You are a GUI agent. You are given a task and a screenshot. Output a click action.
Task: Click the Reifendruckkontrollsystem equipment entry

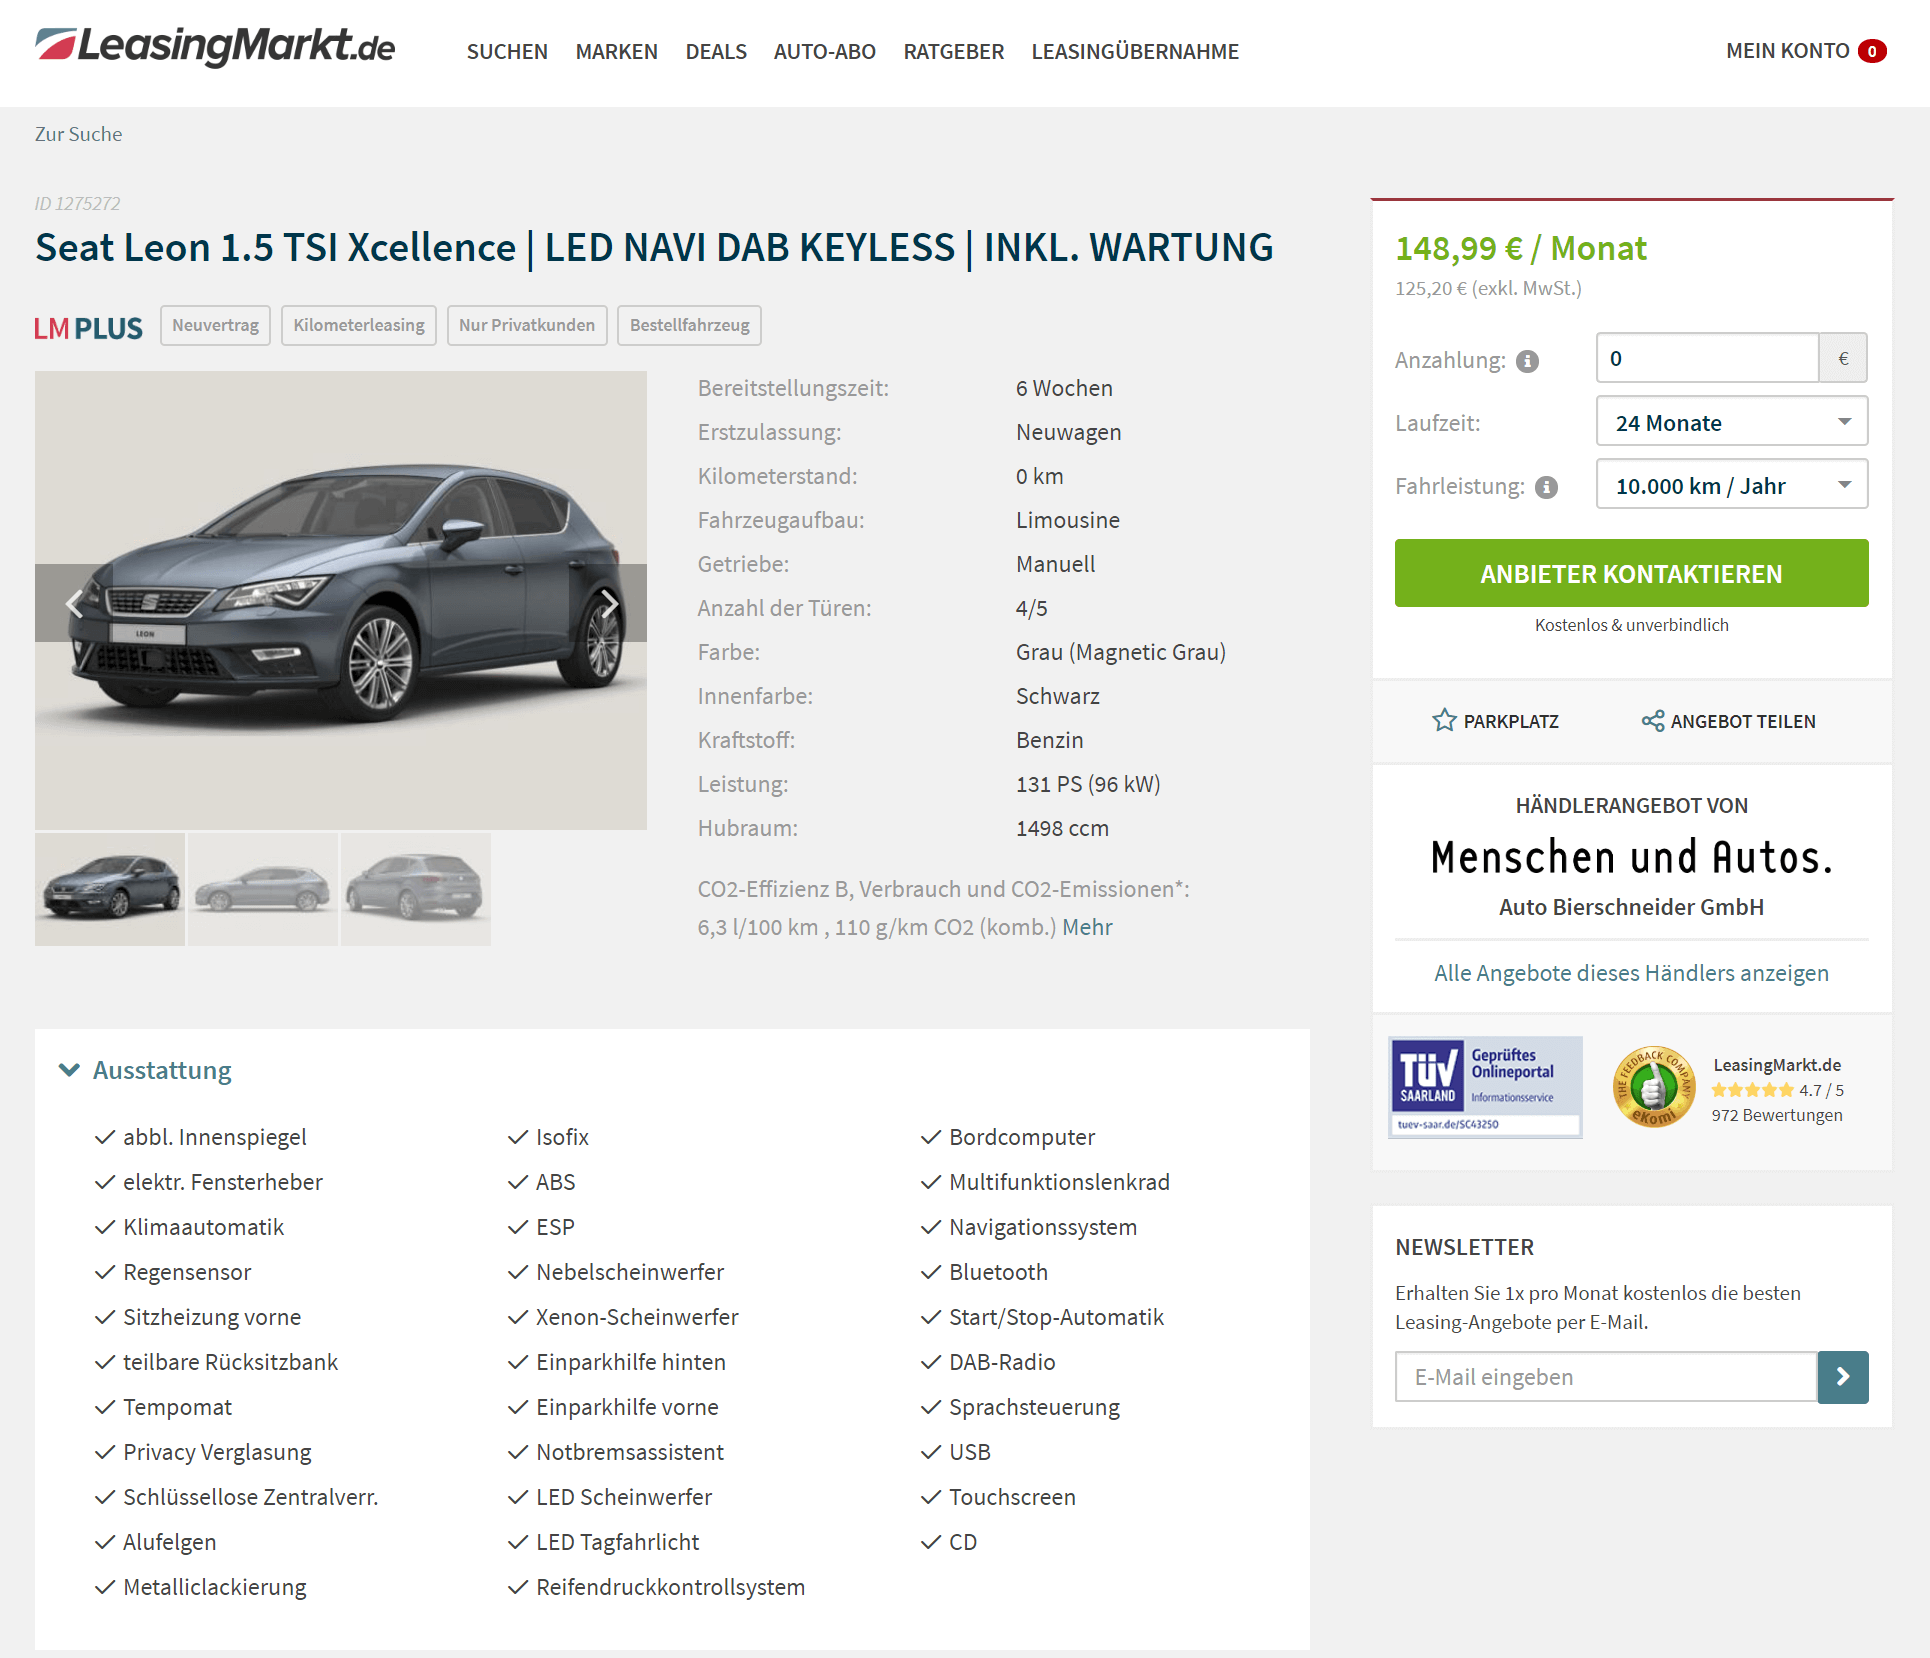point(670,1587)
